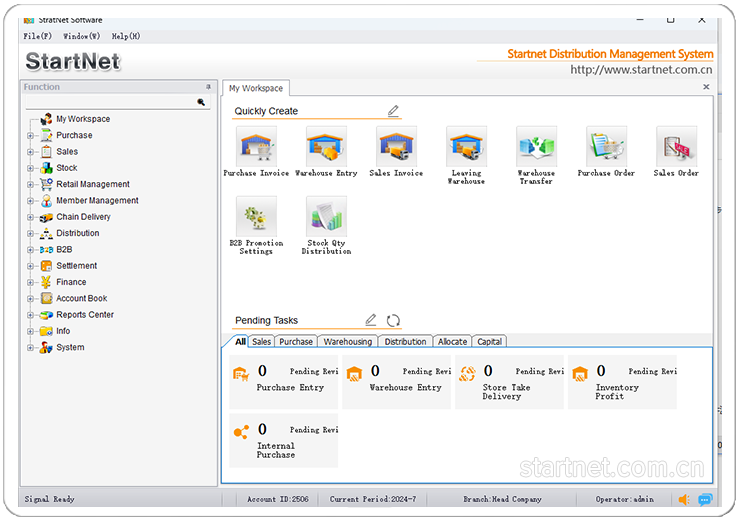Open Purchase Entry pending task card
Screen dimensions: 740x521
[284, 382]
